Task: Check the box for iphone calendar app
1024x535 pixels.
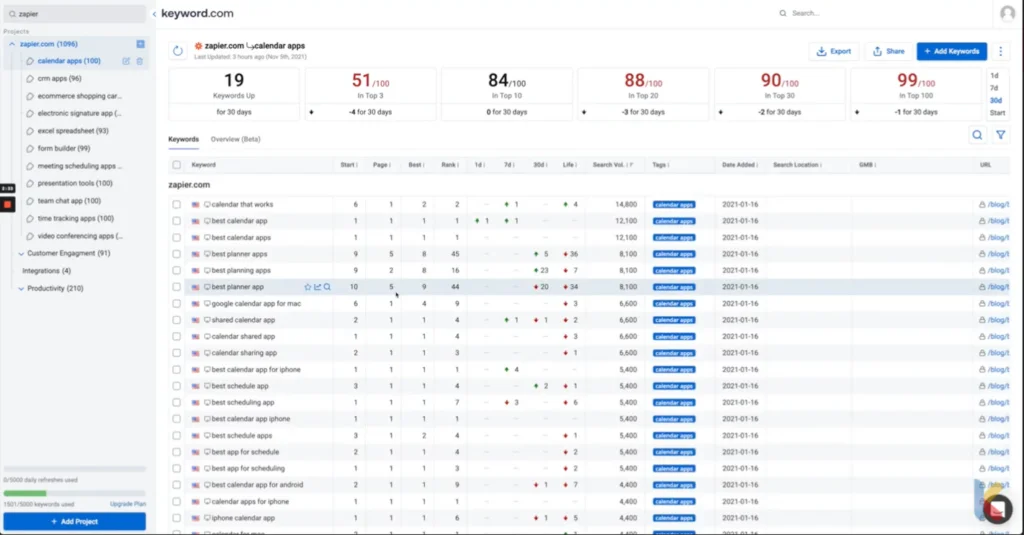Action: click(176, 518)
